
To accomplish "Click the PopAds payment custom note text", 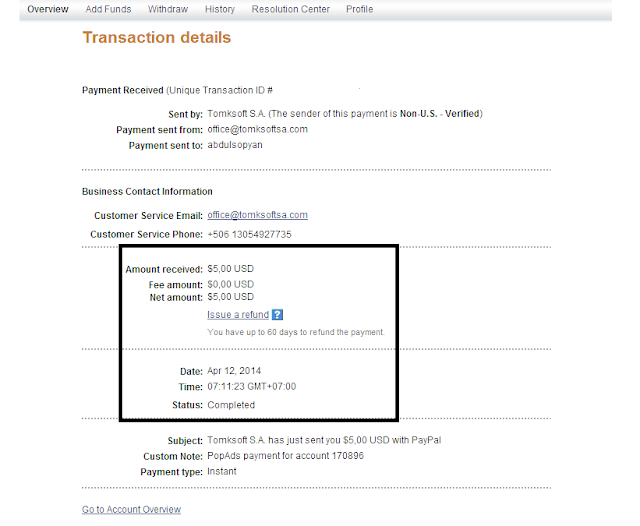I will pyautogui.click(x=285, y=456).
